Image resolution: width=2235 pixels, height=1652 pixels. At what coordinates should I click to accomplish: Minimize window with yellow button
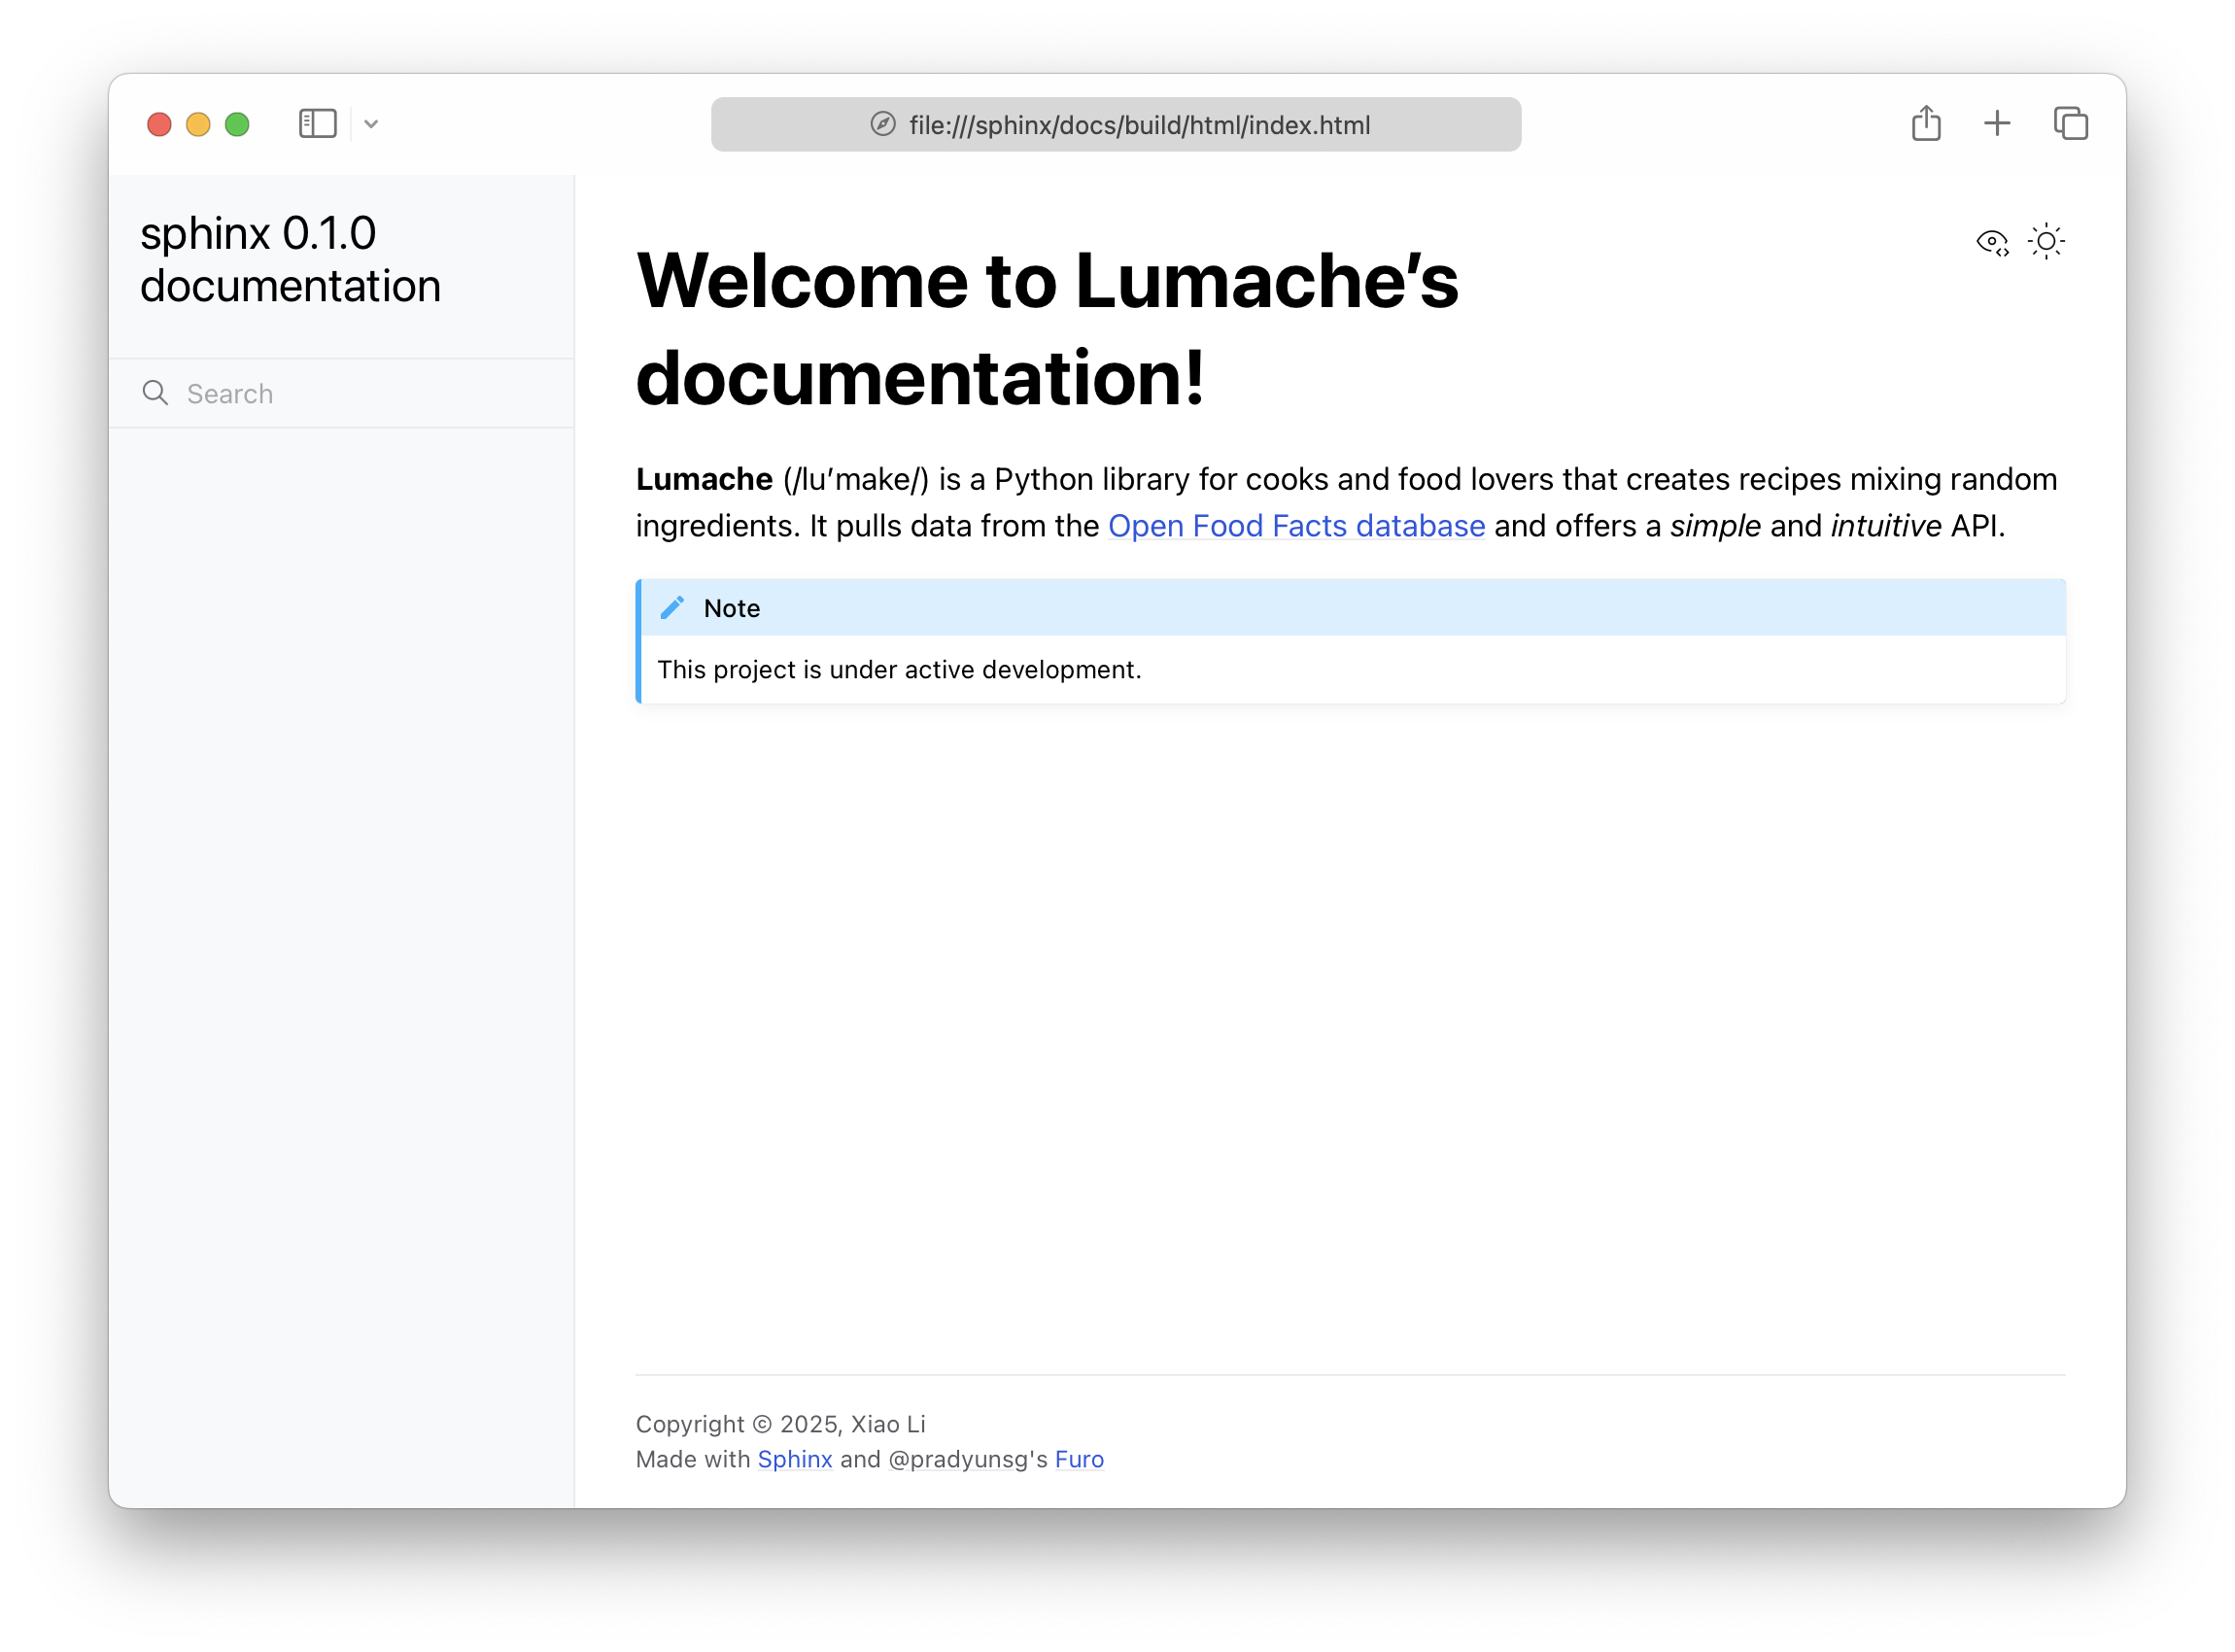[x=198, y=124]
